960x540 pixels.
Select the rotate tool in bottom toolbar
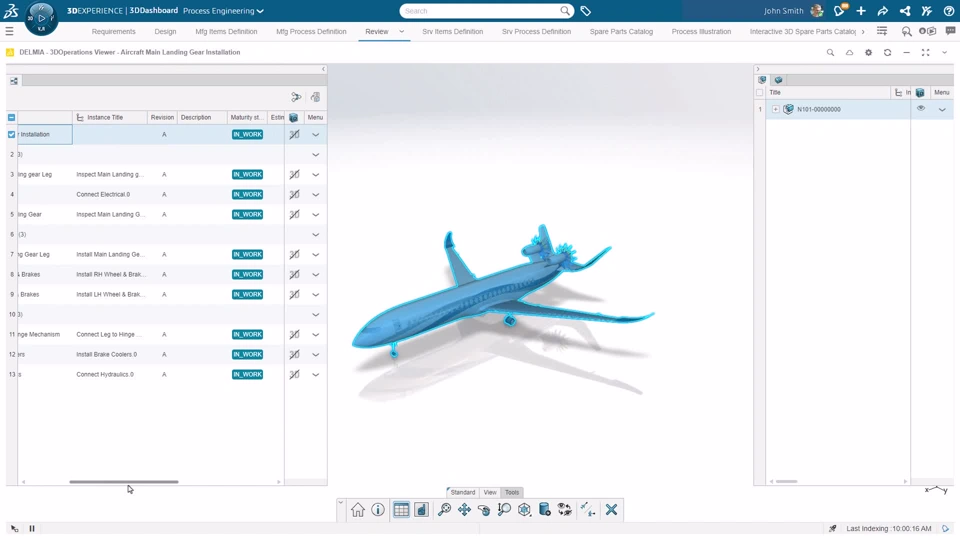click(x=484, y=509)
